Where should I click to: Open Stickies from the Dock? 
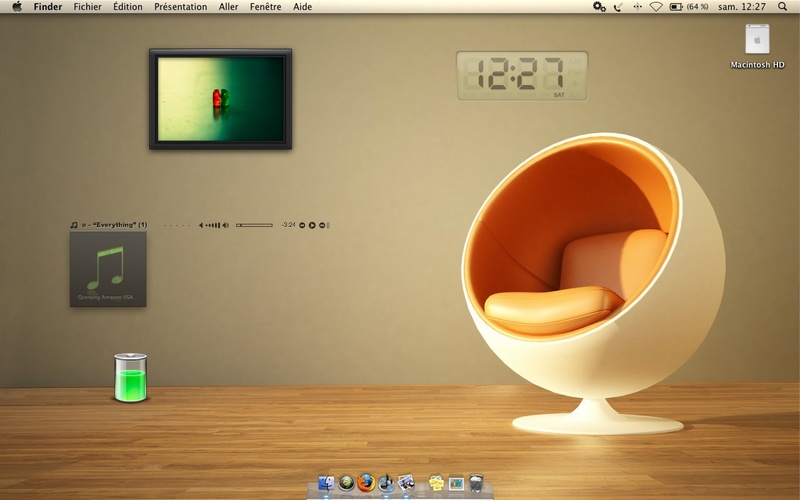436,483
